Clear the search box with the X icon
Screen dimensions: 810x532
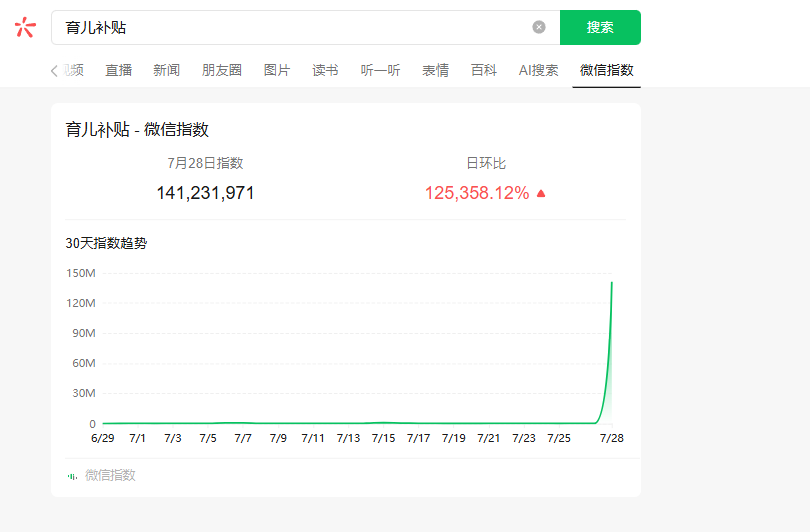pos(539,27)
